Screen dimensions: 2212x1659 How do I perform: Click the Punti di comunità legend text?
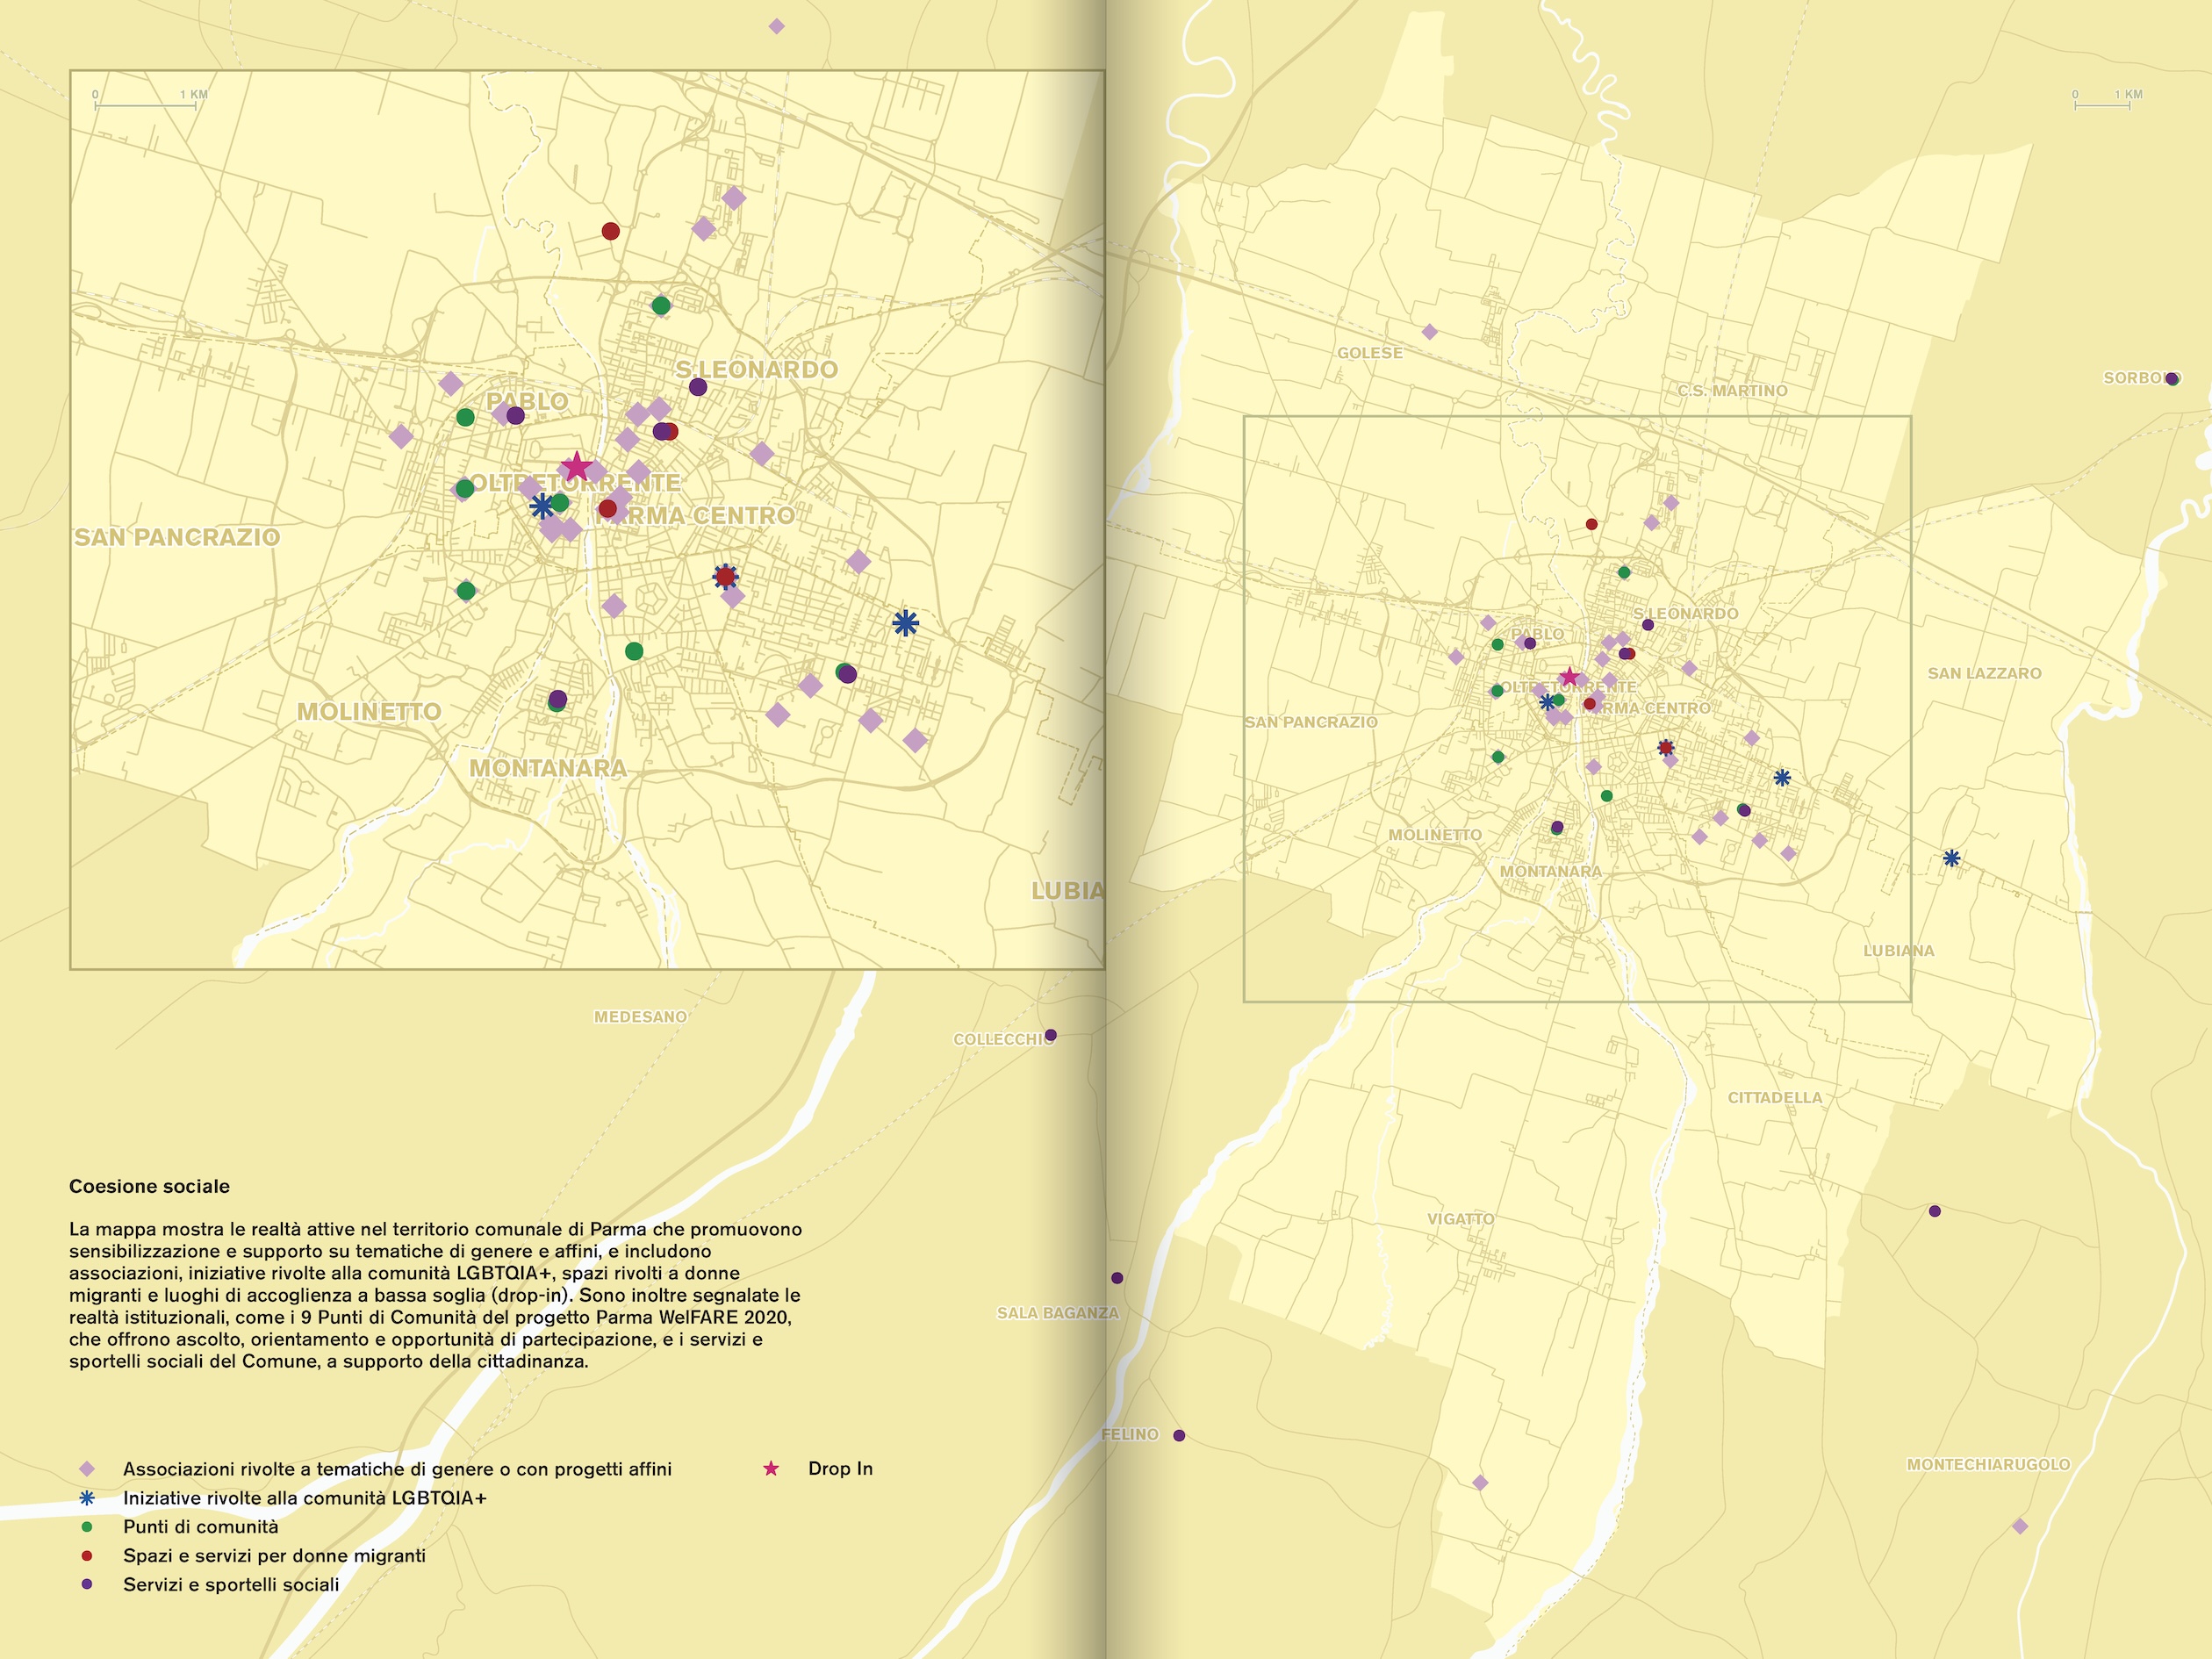[201, 1527]
